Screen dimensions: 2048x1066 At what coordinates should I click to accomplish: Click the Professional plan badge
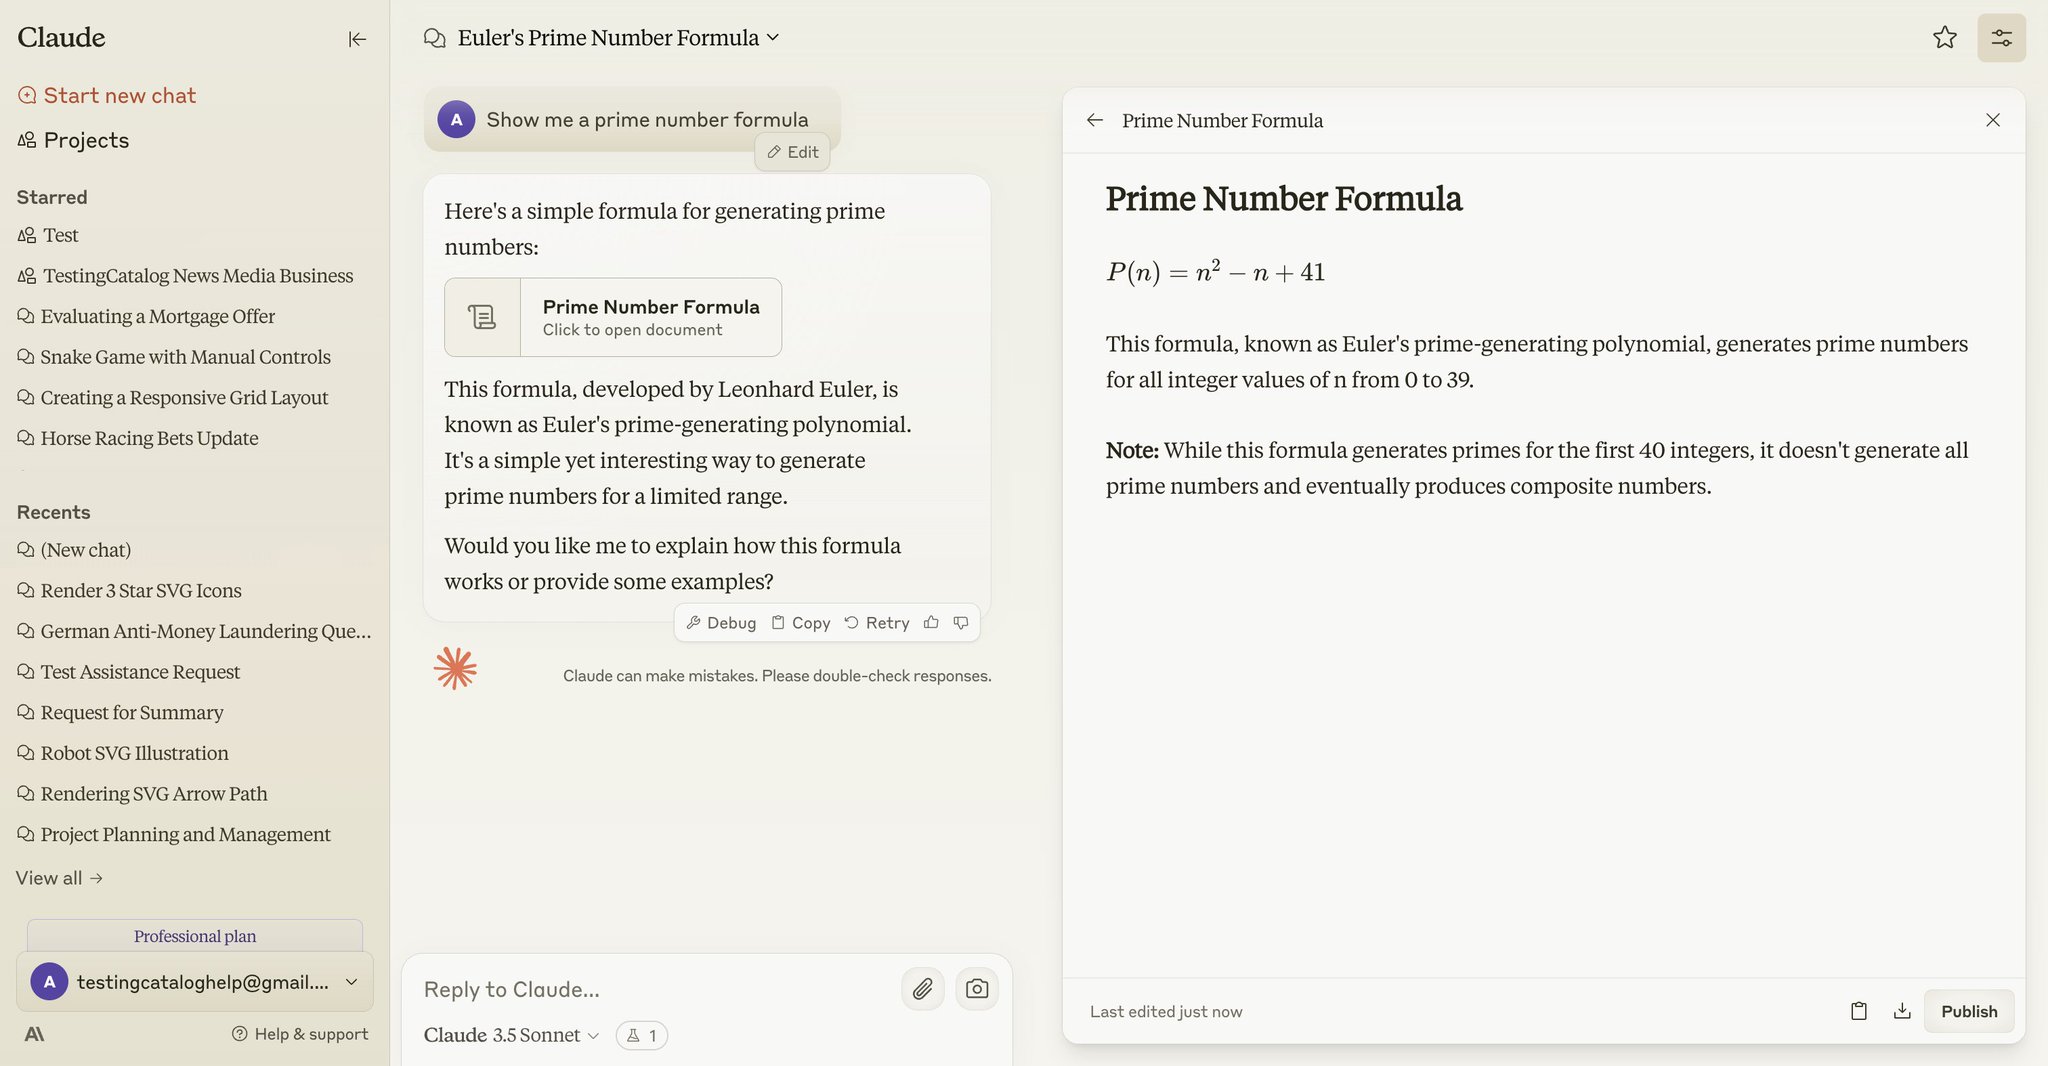pyautogui.click(x=195, y=936)
